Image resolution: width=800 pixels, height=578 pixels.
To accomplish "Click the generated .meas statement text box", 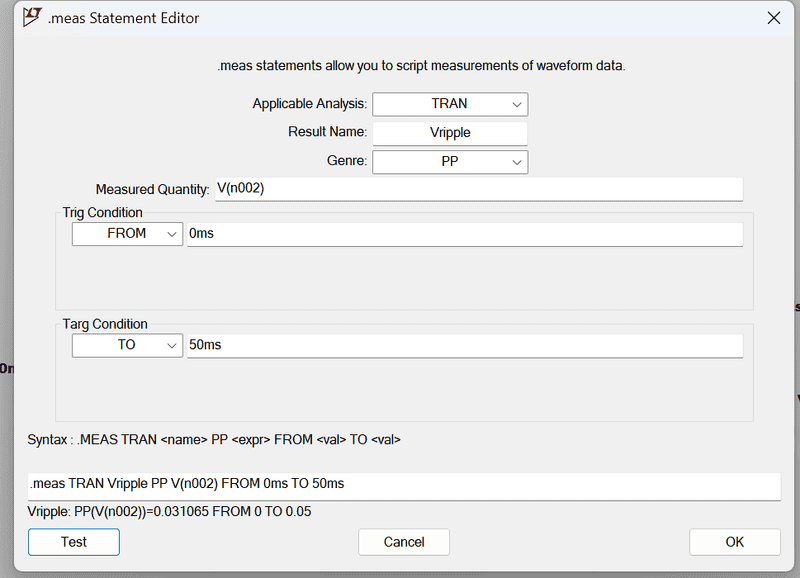I will [403, 485].
